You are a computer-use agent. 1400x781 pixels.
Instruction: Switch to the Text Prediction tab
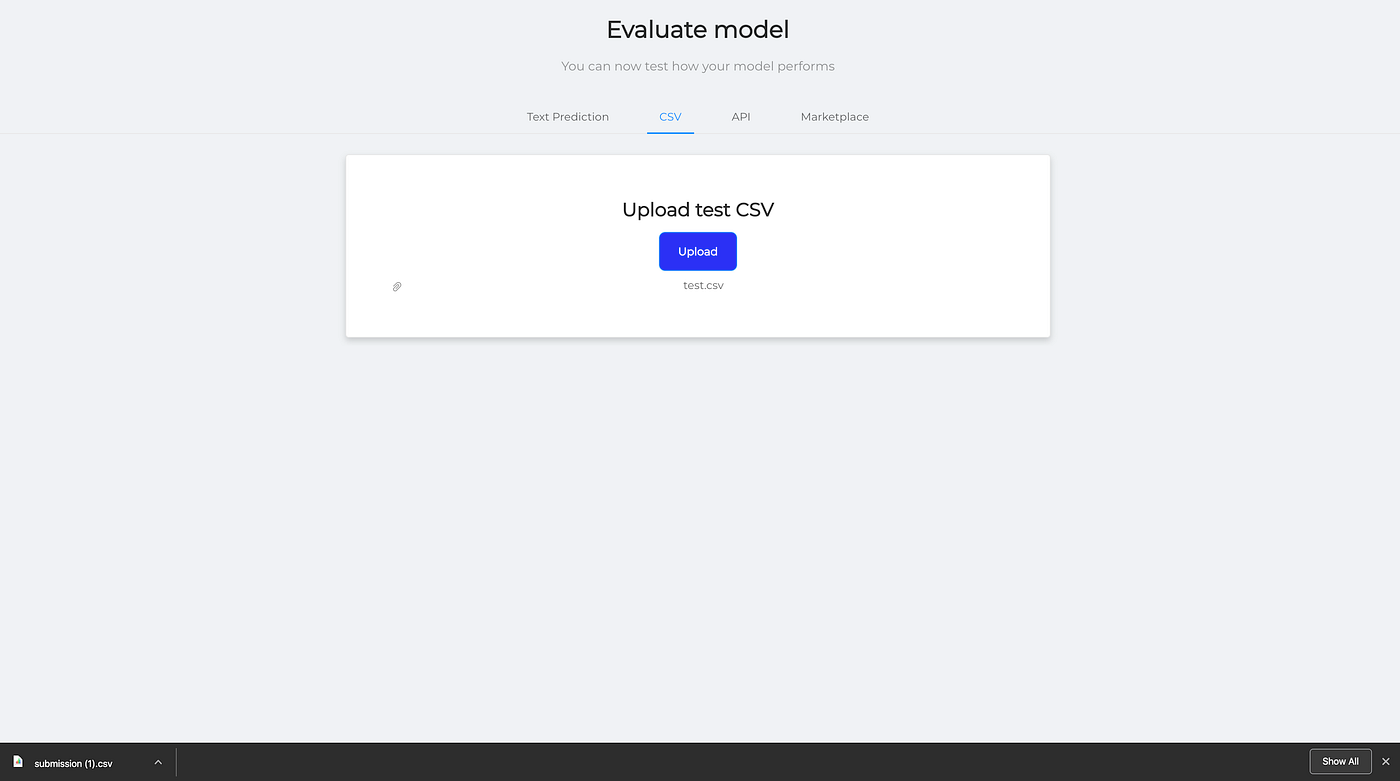(x=567, y=116)
